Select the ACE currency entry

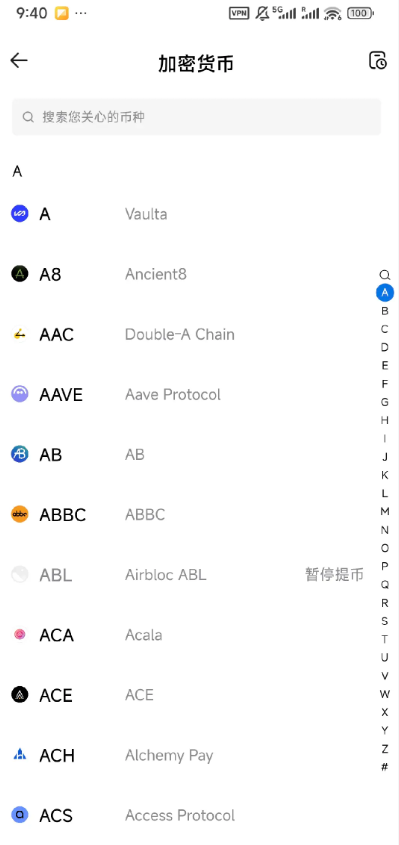coord(189,695)
